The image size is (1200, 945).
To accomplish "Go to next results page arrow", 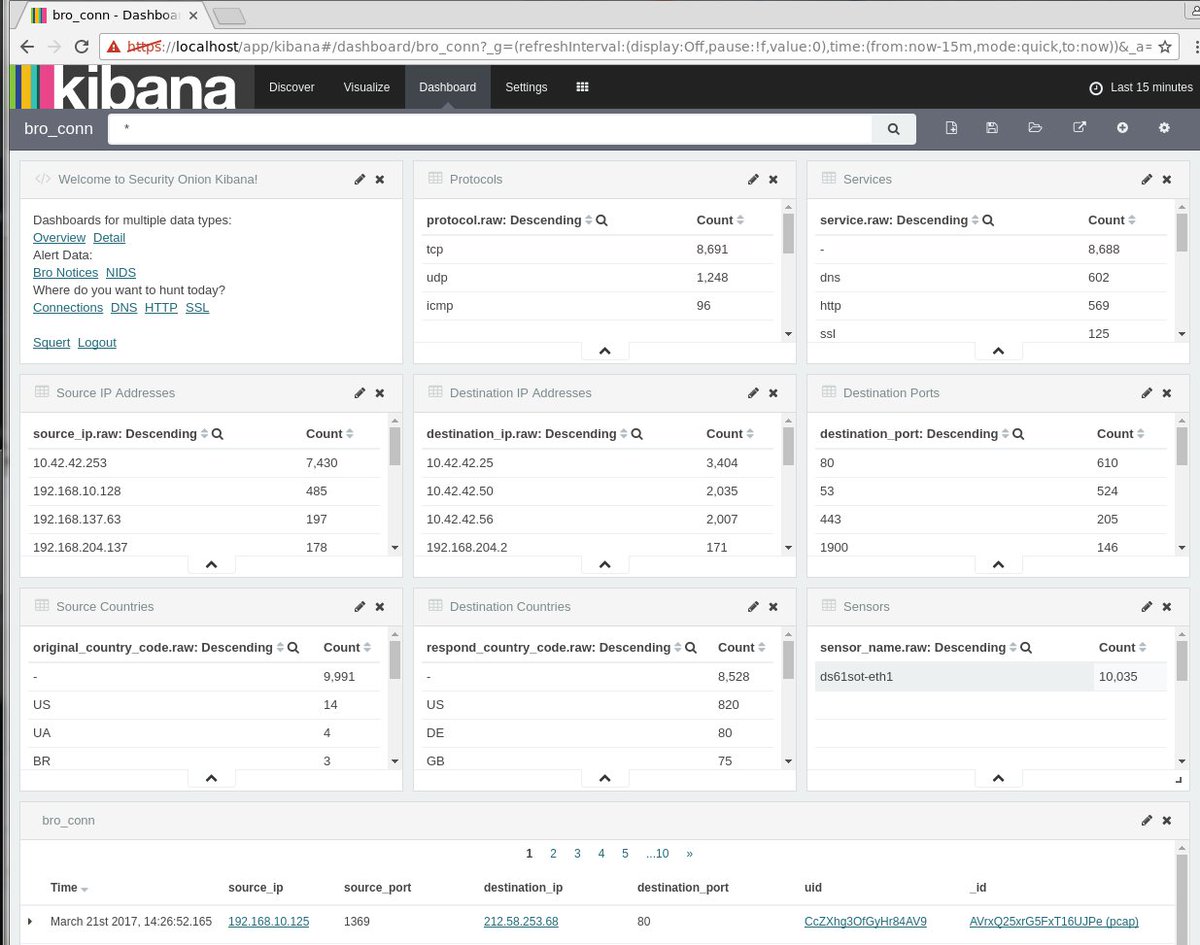I will (689, 854).
